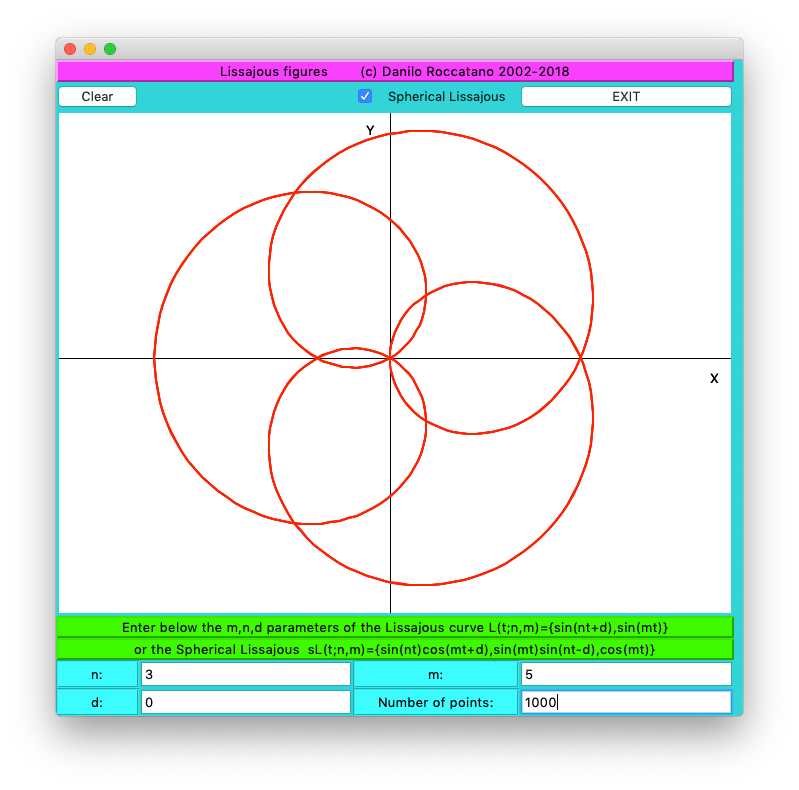Click the green Spherical Lissajous formula label

pyautogui.click(x=395, y=649)
